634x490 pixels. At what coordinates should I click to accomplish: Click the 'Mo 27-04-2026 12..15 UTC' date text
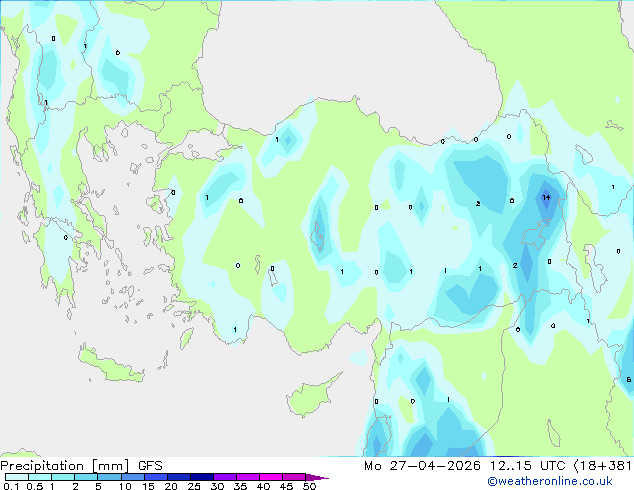click(x=465, y=466)
